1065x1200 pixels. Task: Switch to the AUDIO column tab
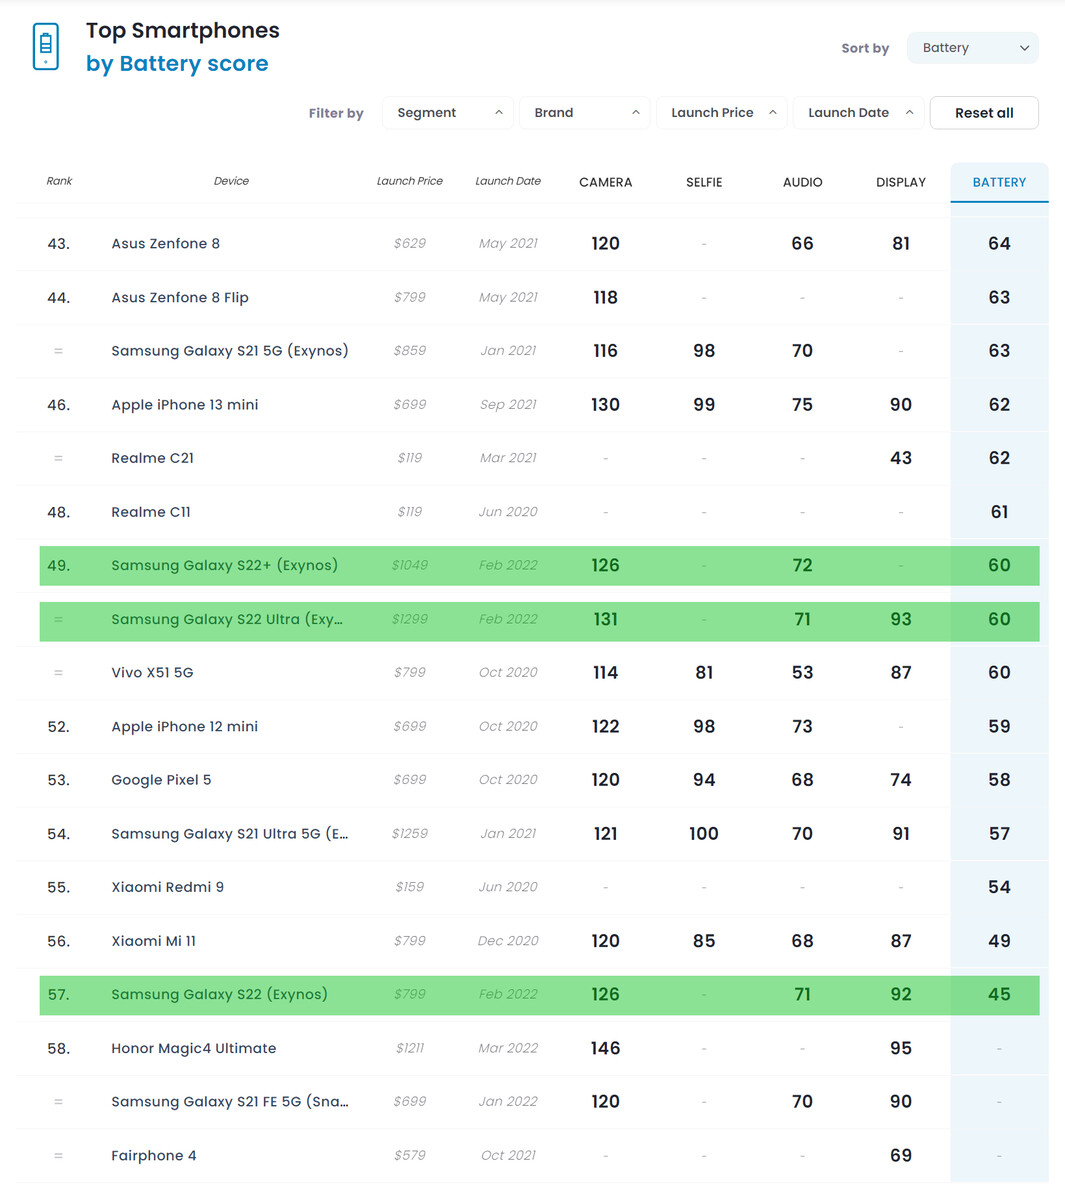802,182
